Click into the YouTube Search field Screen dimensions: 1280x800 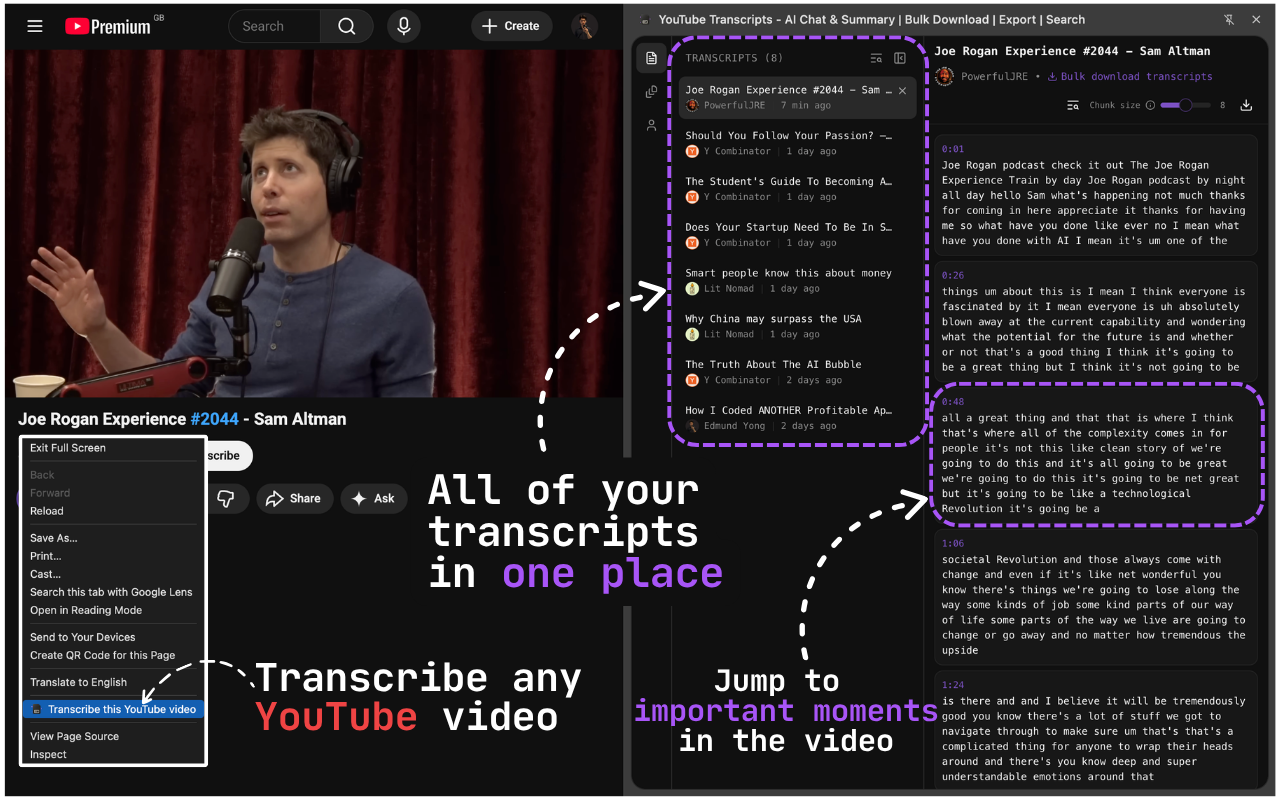tap(274, 27)
